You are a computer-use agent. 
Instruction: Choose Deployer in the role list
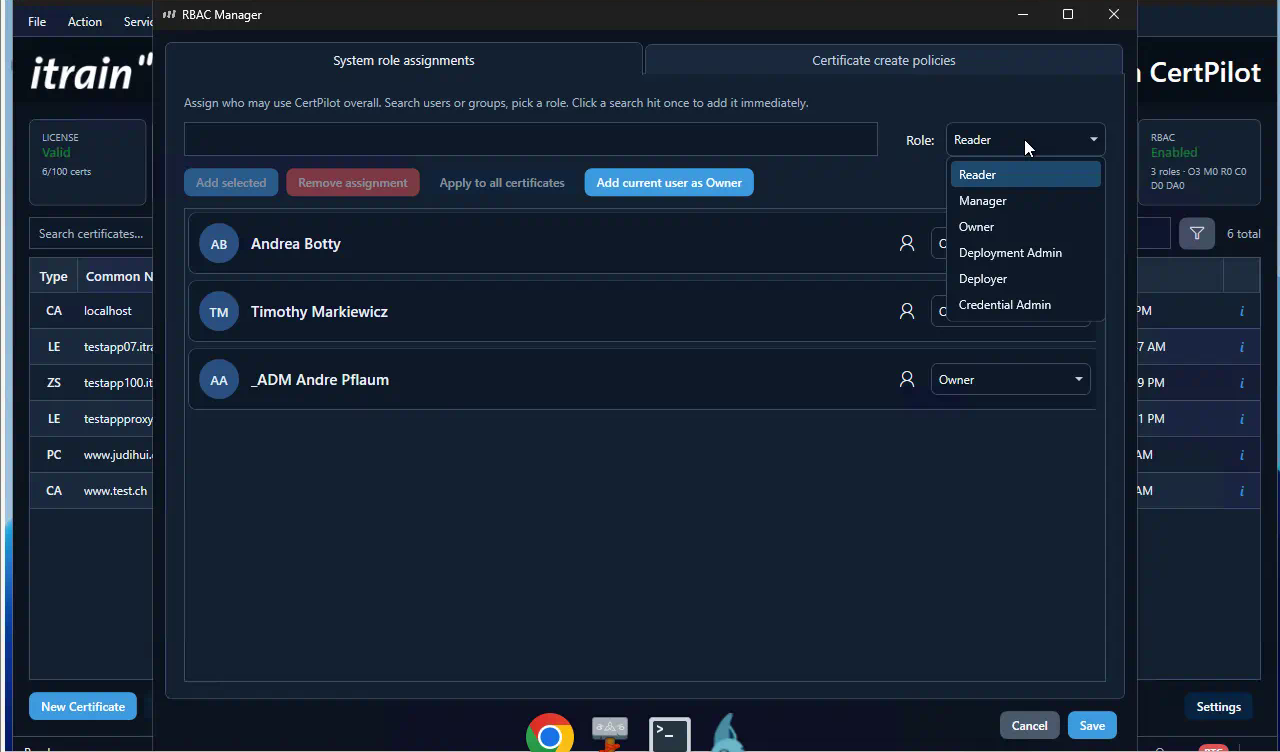[x=1025, y=278]
